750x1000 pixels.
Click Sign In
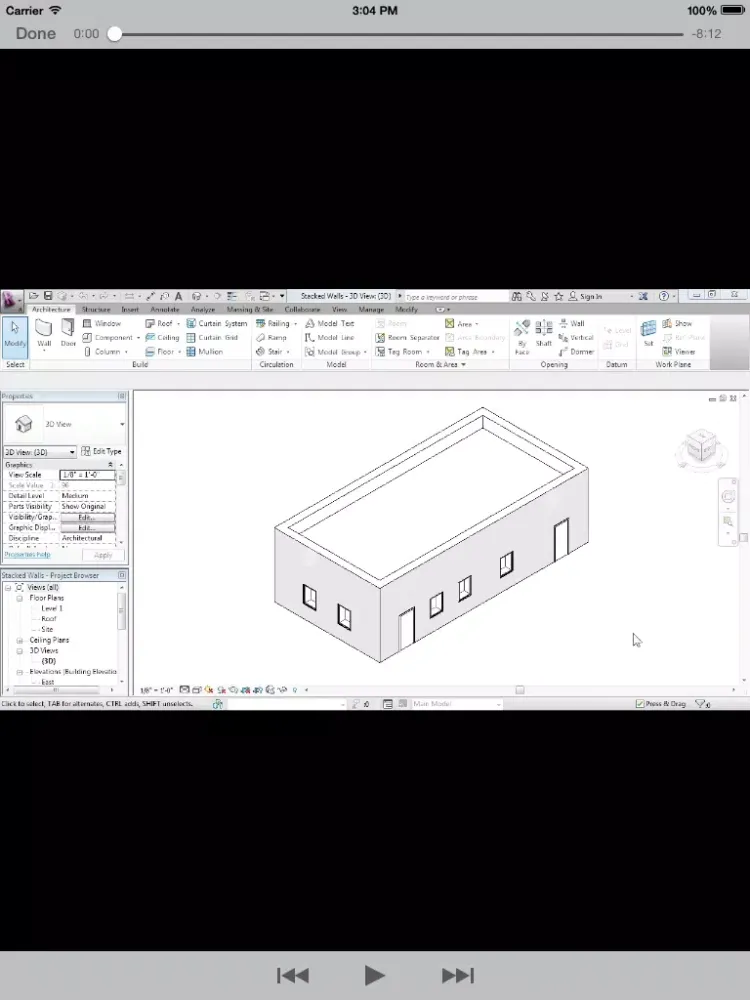pyautogui.click(x=585, y=296)
